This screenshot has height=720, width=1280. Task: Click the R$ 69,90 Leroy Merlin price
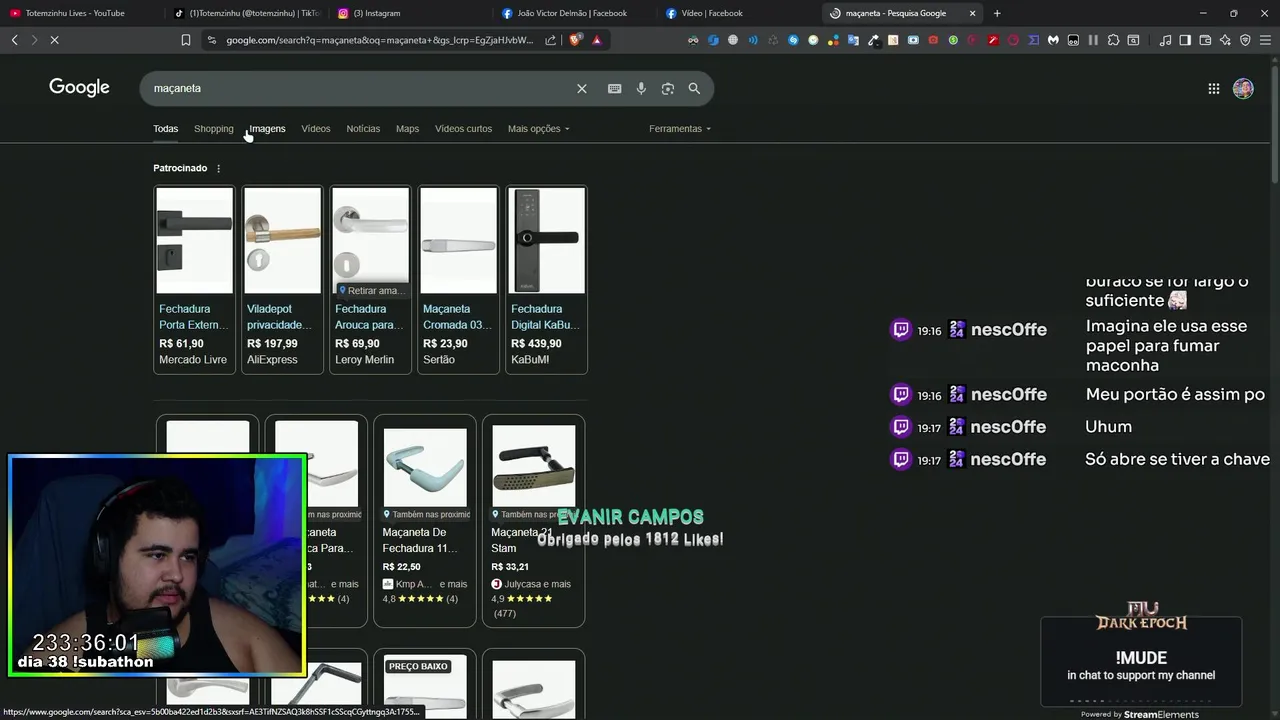tap(357, 344)
